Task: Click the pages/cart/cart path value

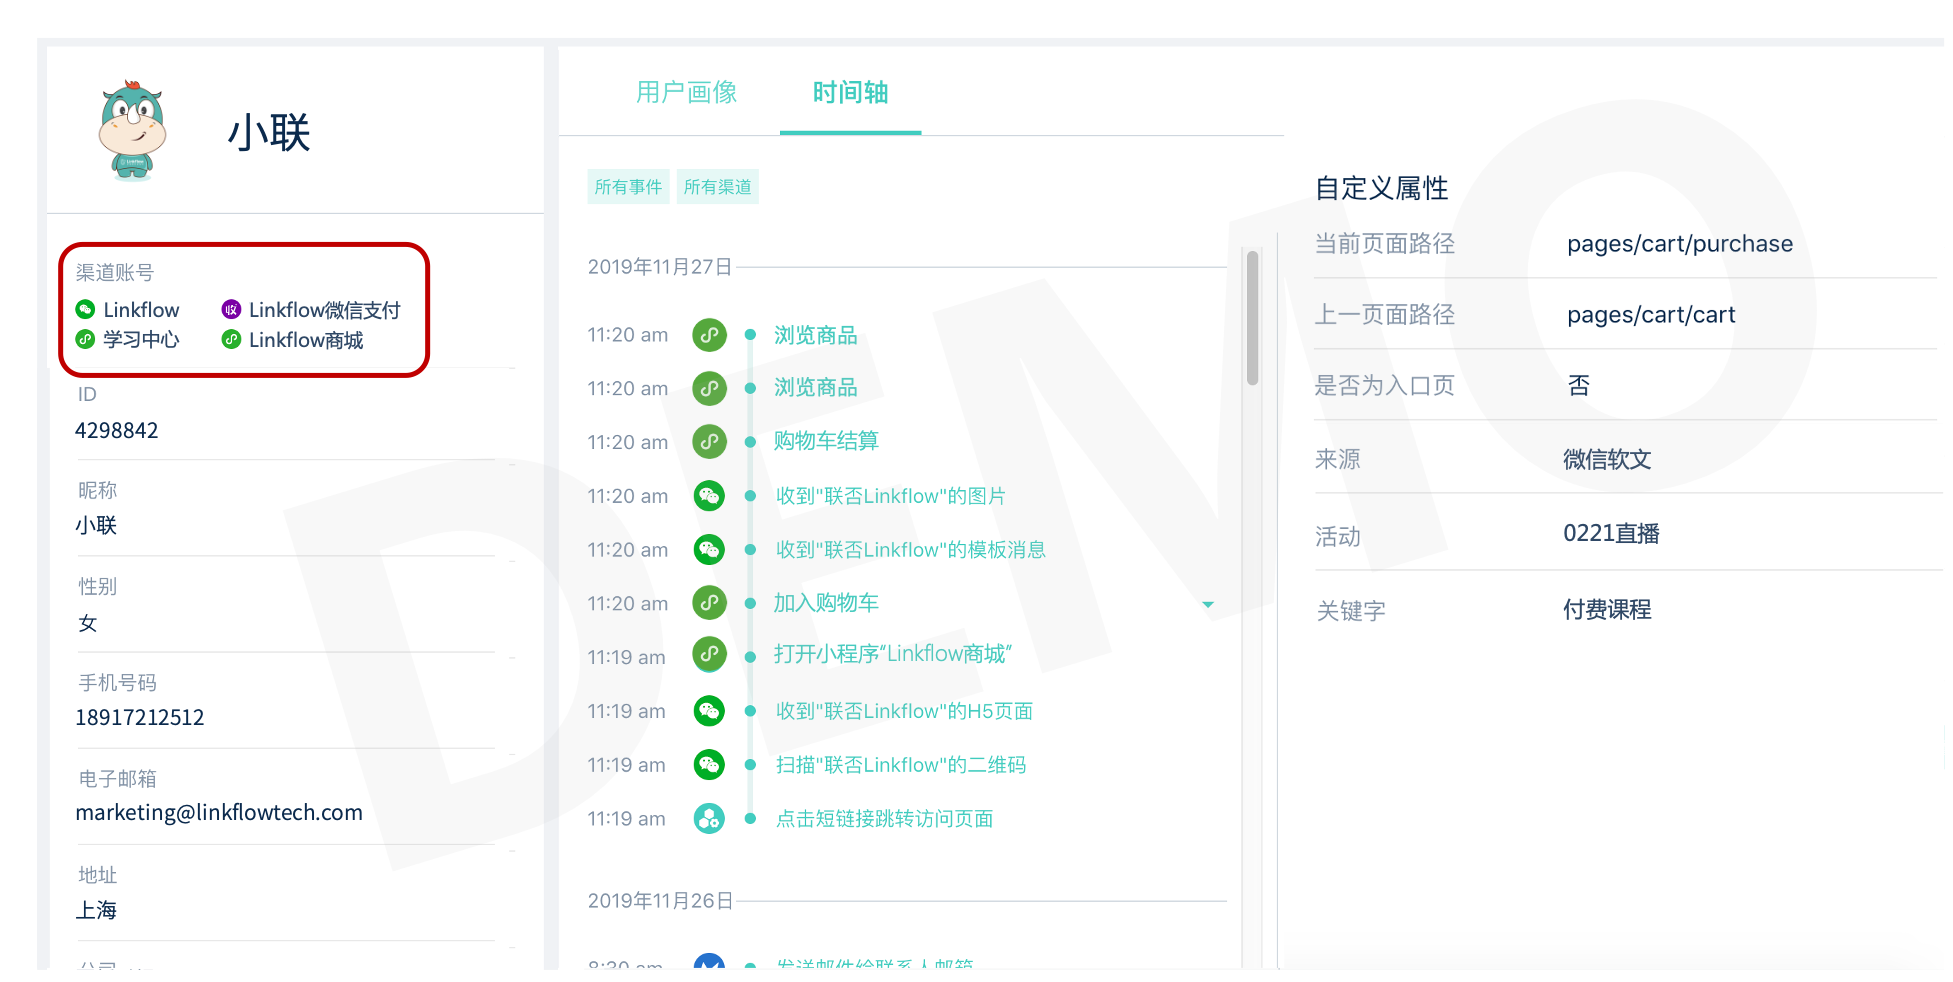Action: coord(1651,315)
